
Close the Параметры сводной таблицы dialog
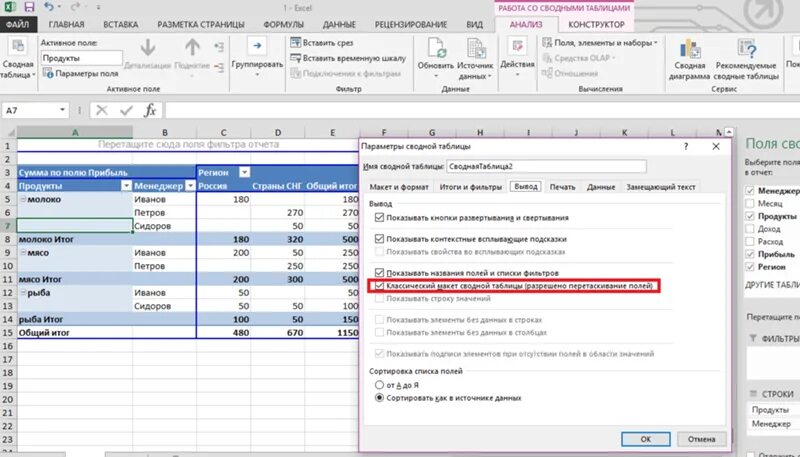[x=716, y=146]
